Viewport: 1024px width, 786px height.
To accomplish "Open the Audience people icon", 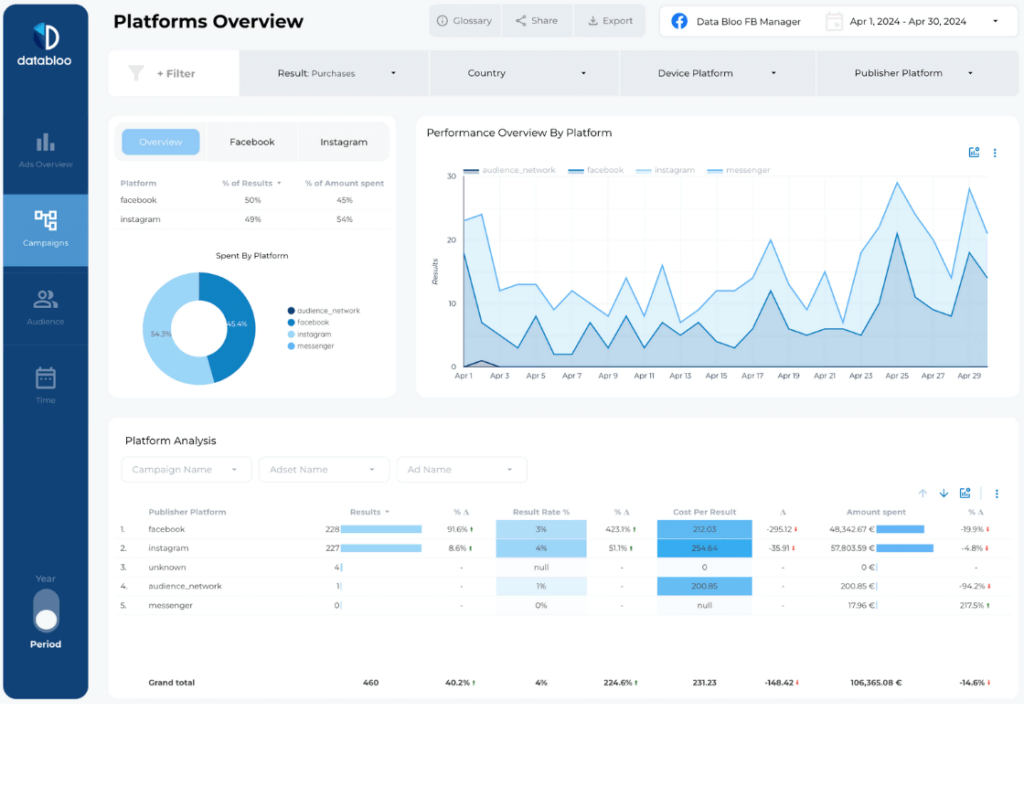I will [45, 299].
